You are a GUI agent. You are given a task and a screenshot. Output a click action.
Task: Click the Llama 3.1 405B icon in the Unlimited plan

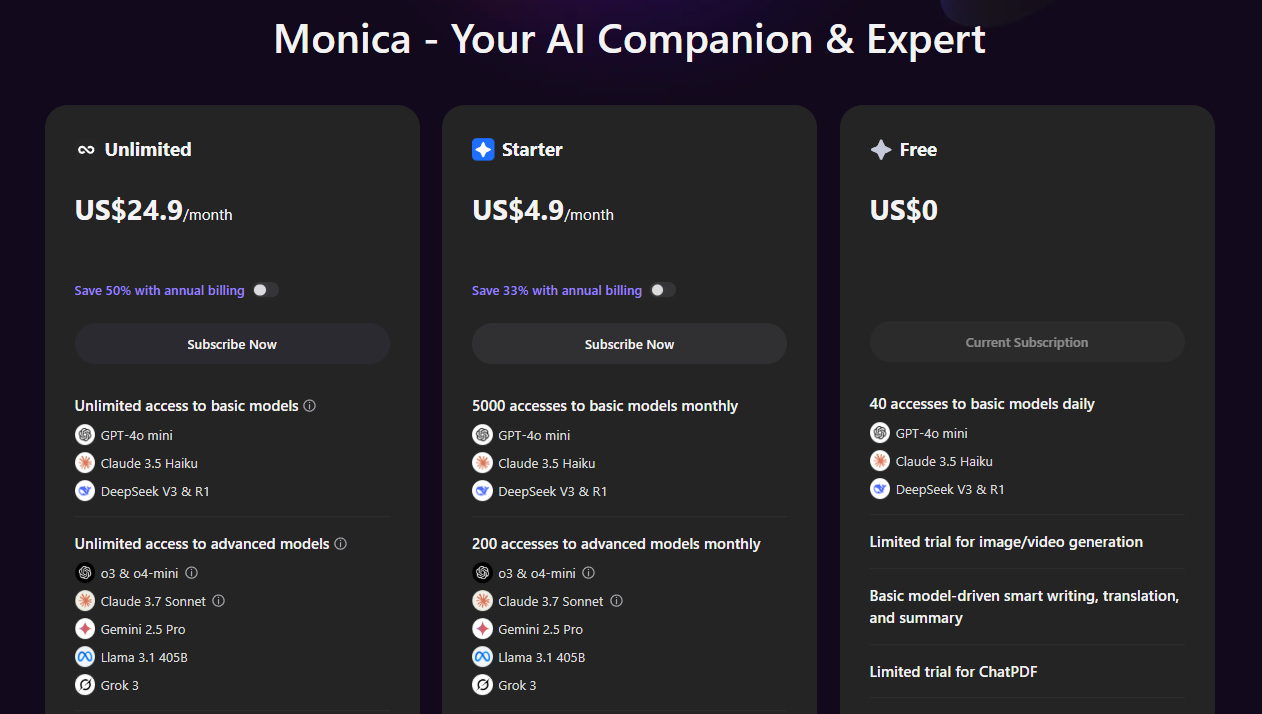(85, 657)
